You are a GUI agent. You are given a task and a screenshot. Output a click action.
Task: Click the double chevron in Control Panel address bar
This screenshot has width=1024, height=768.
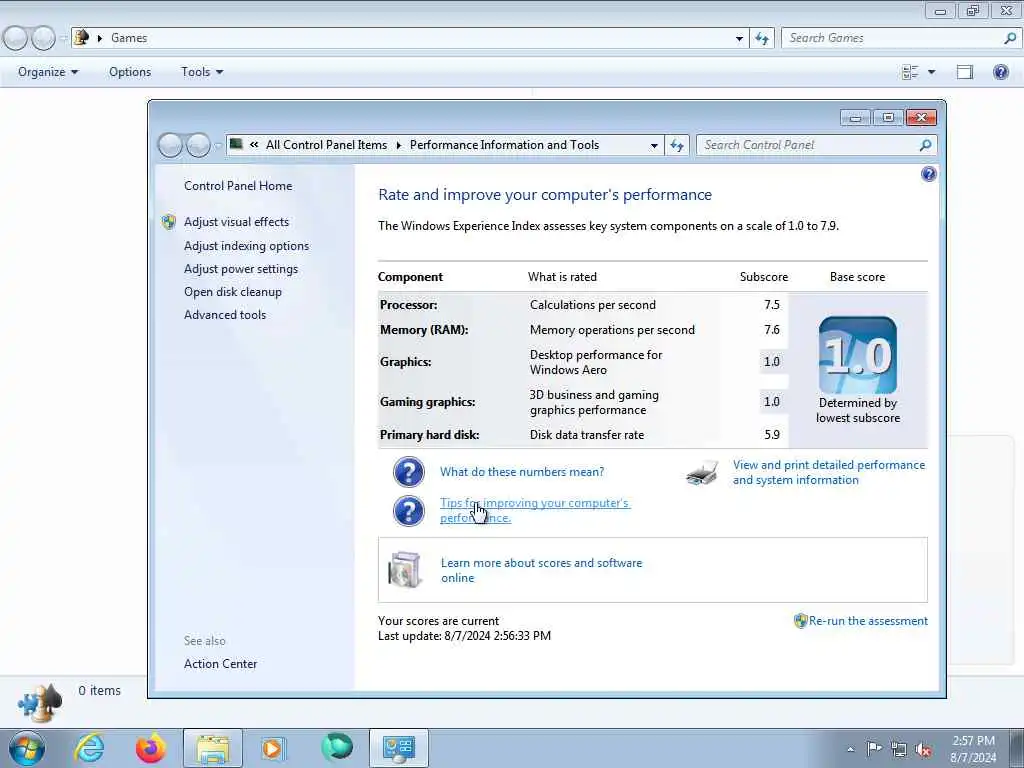pyautogui.click(x=254, y=145)
